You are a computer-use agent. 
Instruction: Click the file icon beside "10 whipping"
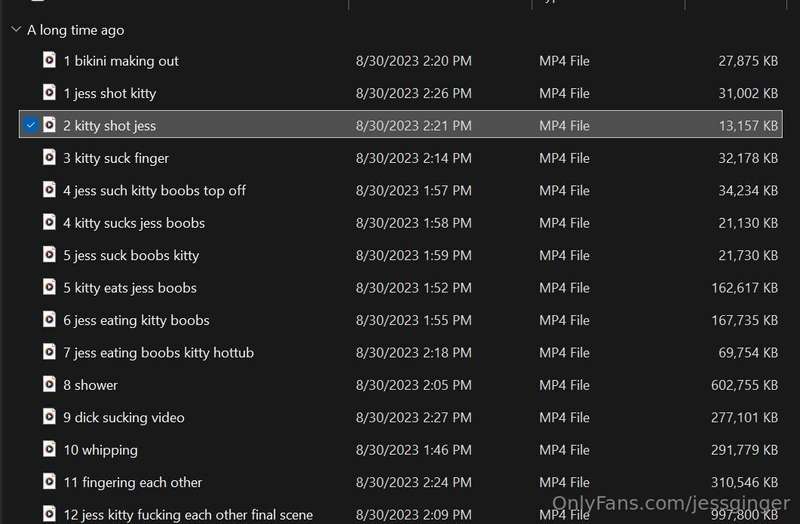49,449
